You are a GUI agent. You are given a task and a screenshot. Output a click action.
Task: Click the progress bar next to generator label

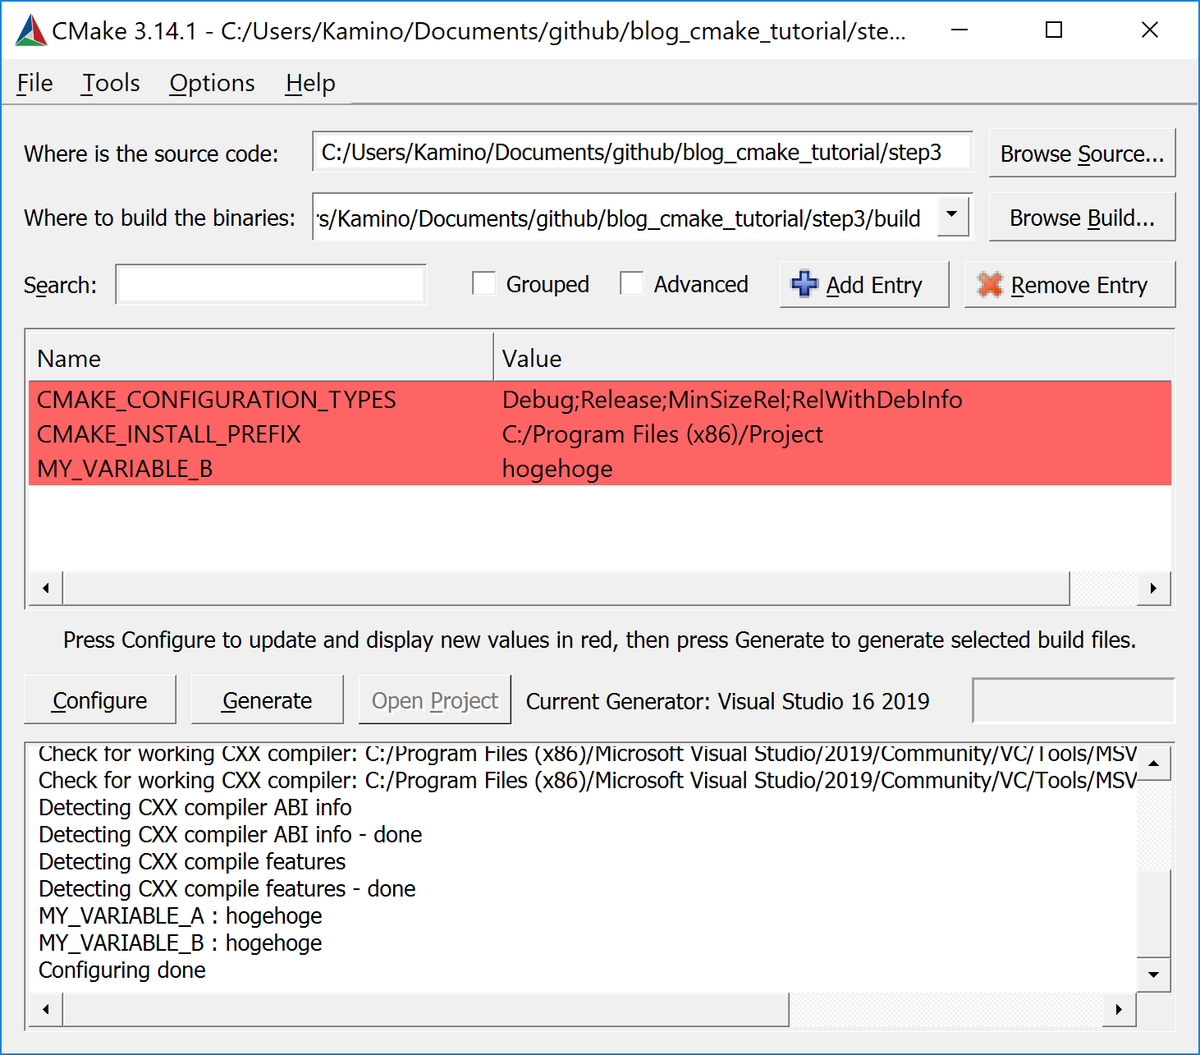tap(1073, 700)
